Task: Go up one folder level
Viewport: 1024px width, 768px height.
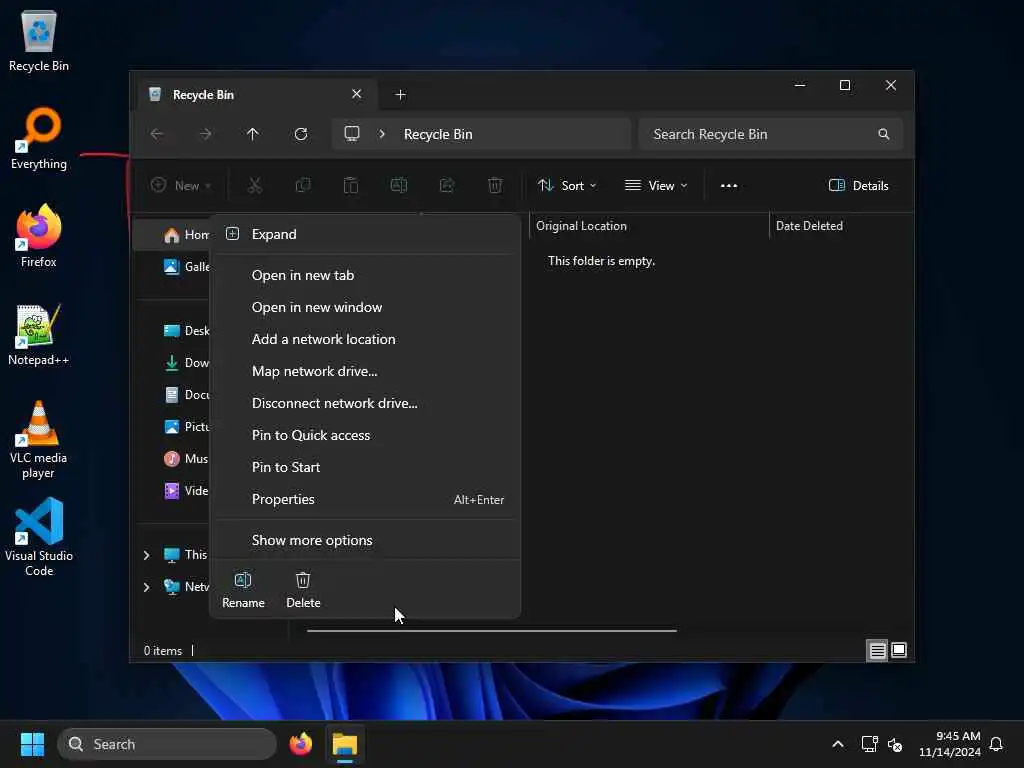Action: (253, 134)
